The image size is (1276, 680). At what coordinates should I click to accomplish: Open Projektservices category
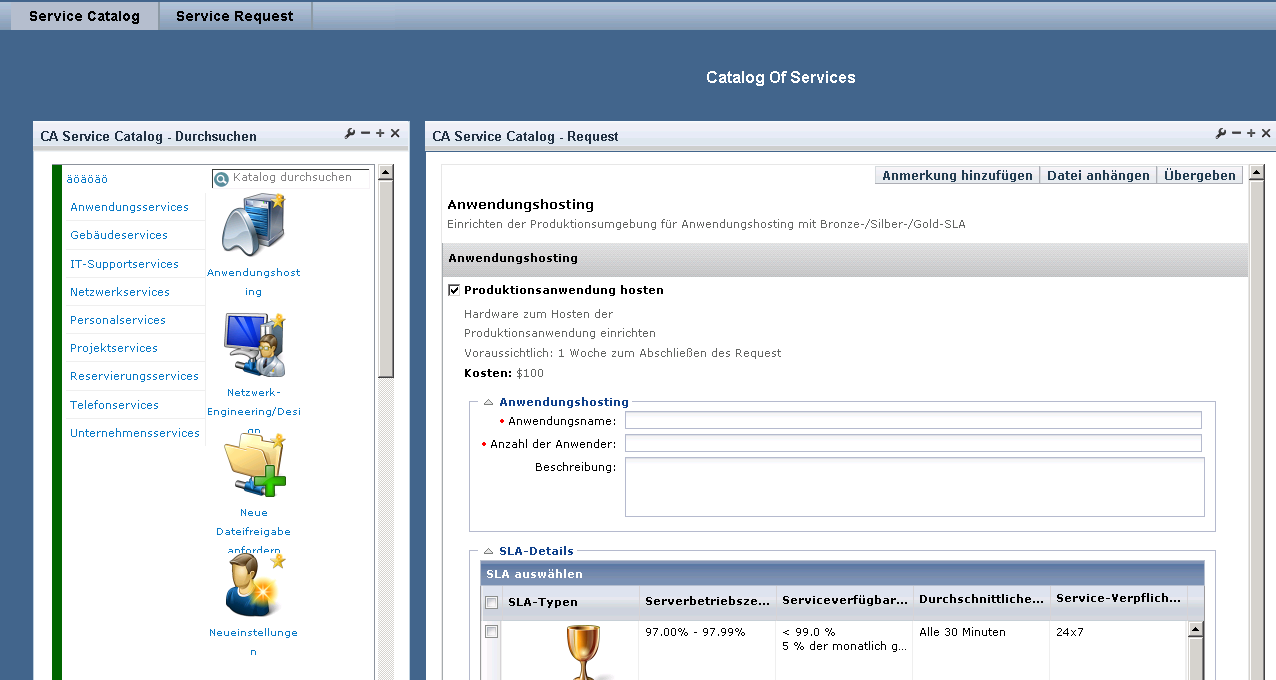click(x=114, y=348)
